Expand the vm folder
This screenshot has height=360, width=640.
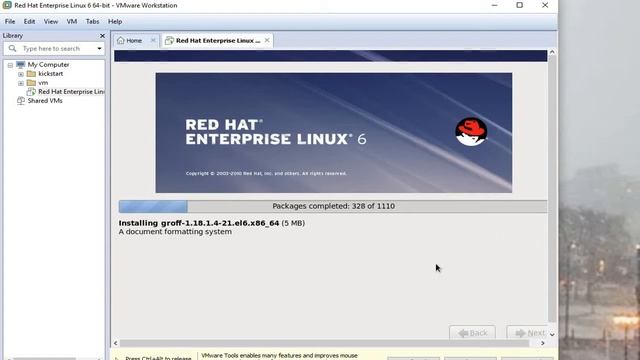(21, 83)
